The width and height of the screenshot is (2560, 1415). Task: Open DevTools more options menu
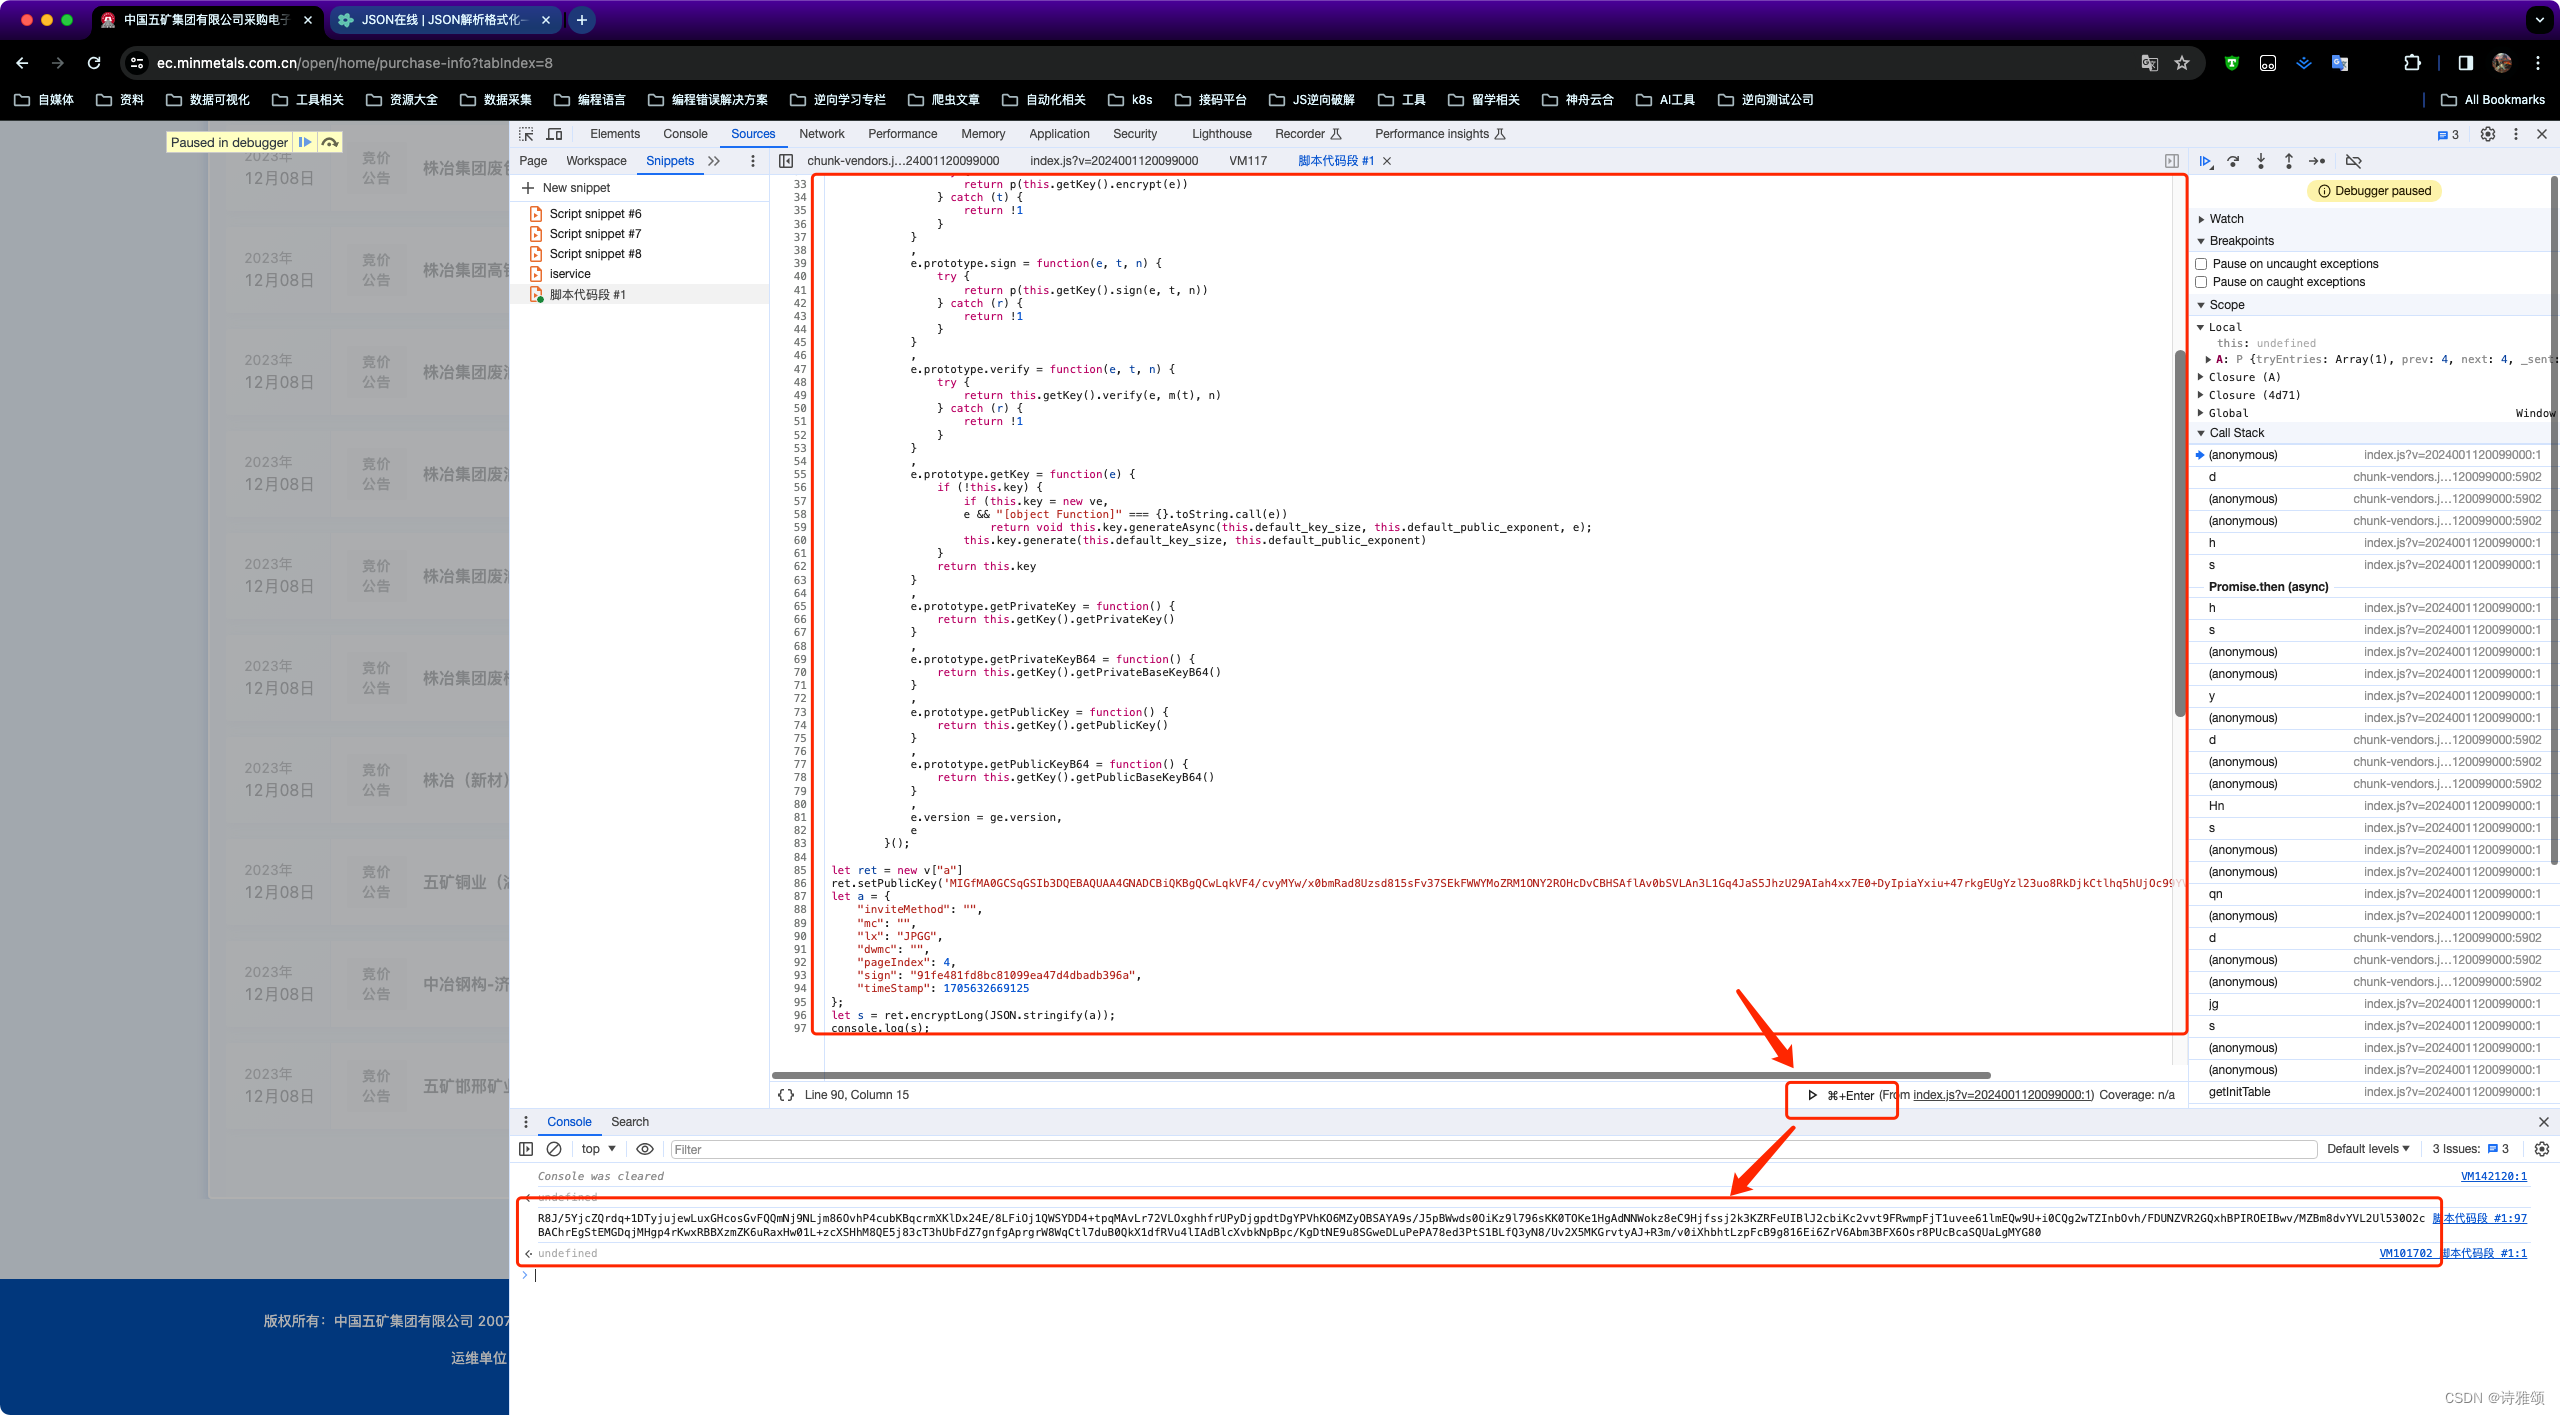pos(2516,134)
